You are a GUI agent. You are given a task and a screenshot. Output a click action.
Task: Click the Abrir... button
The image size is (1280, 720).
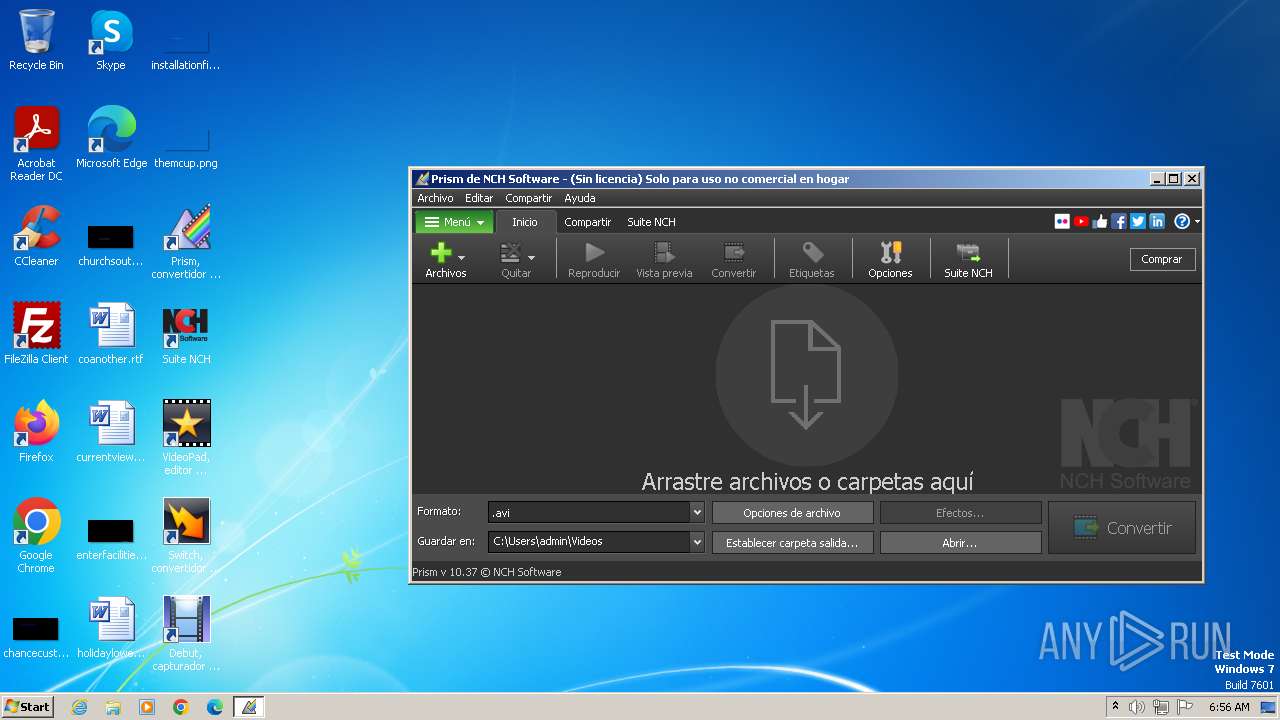960,542
